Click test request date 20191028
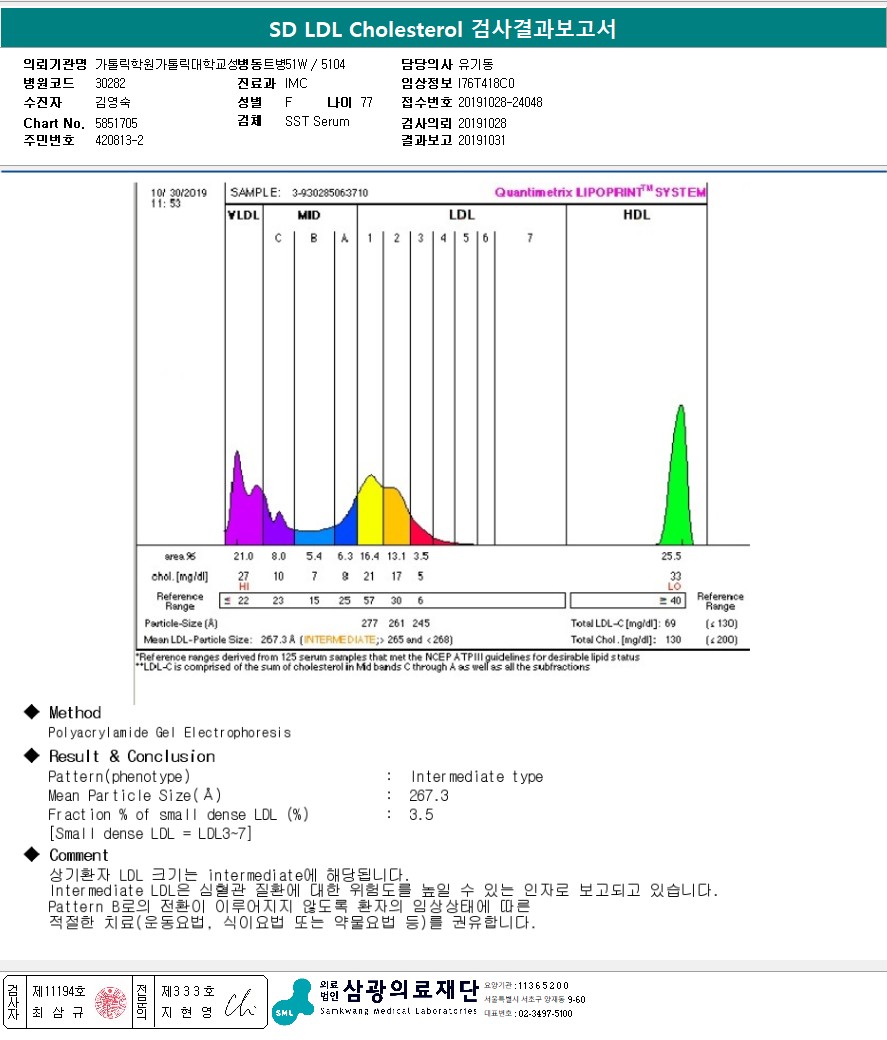 click(x=482, y=123)
